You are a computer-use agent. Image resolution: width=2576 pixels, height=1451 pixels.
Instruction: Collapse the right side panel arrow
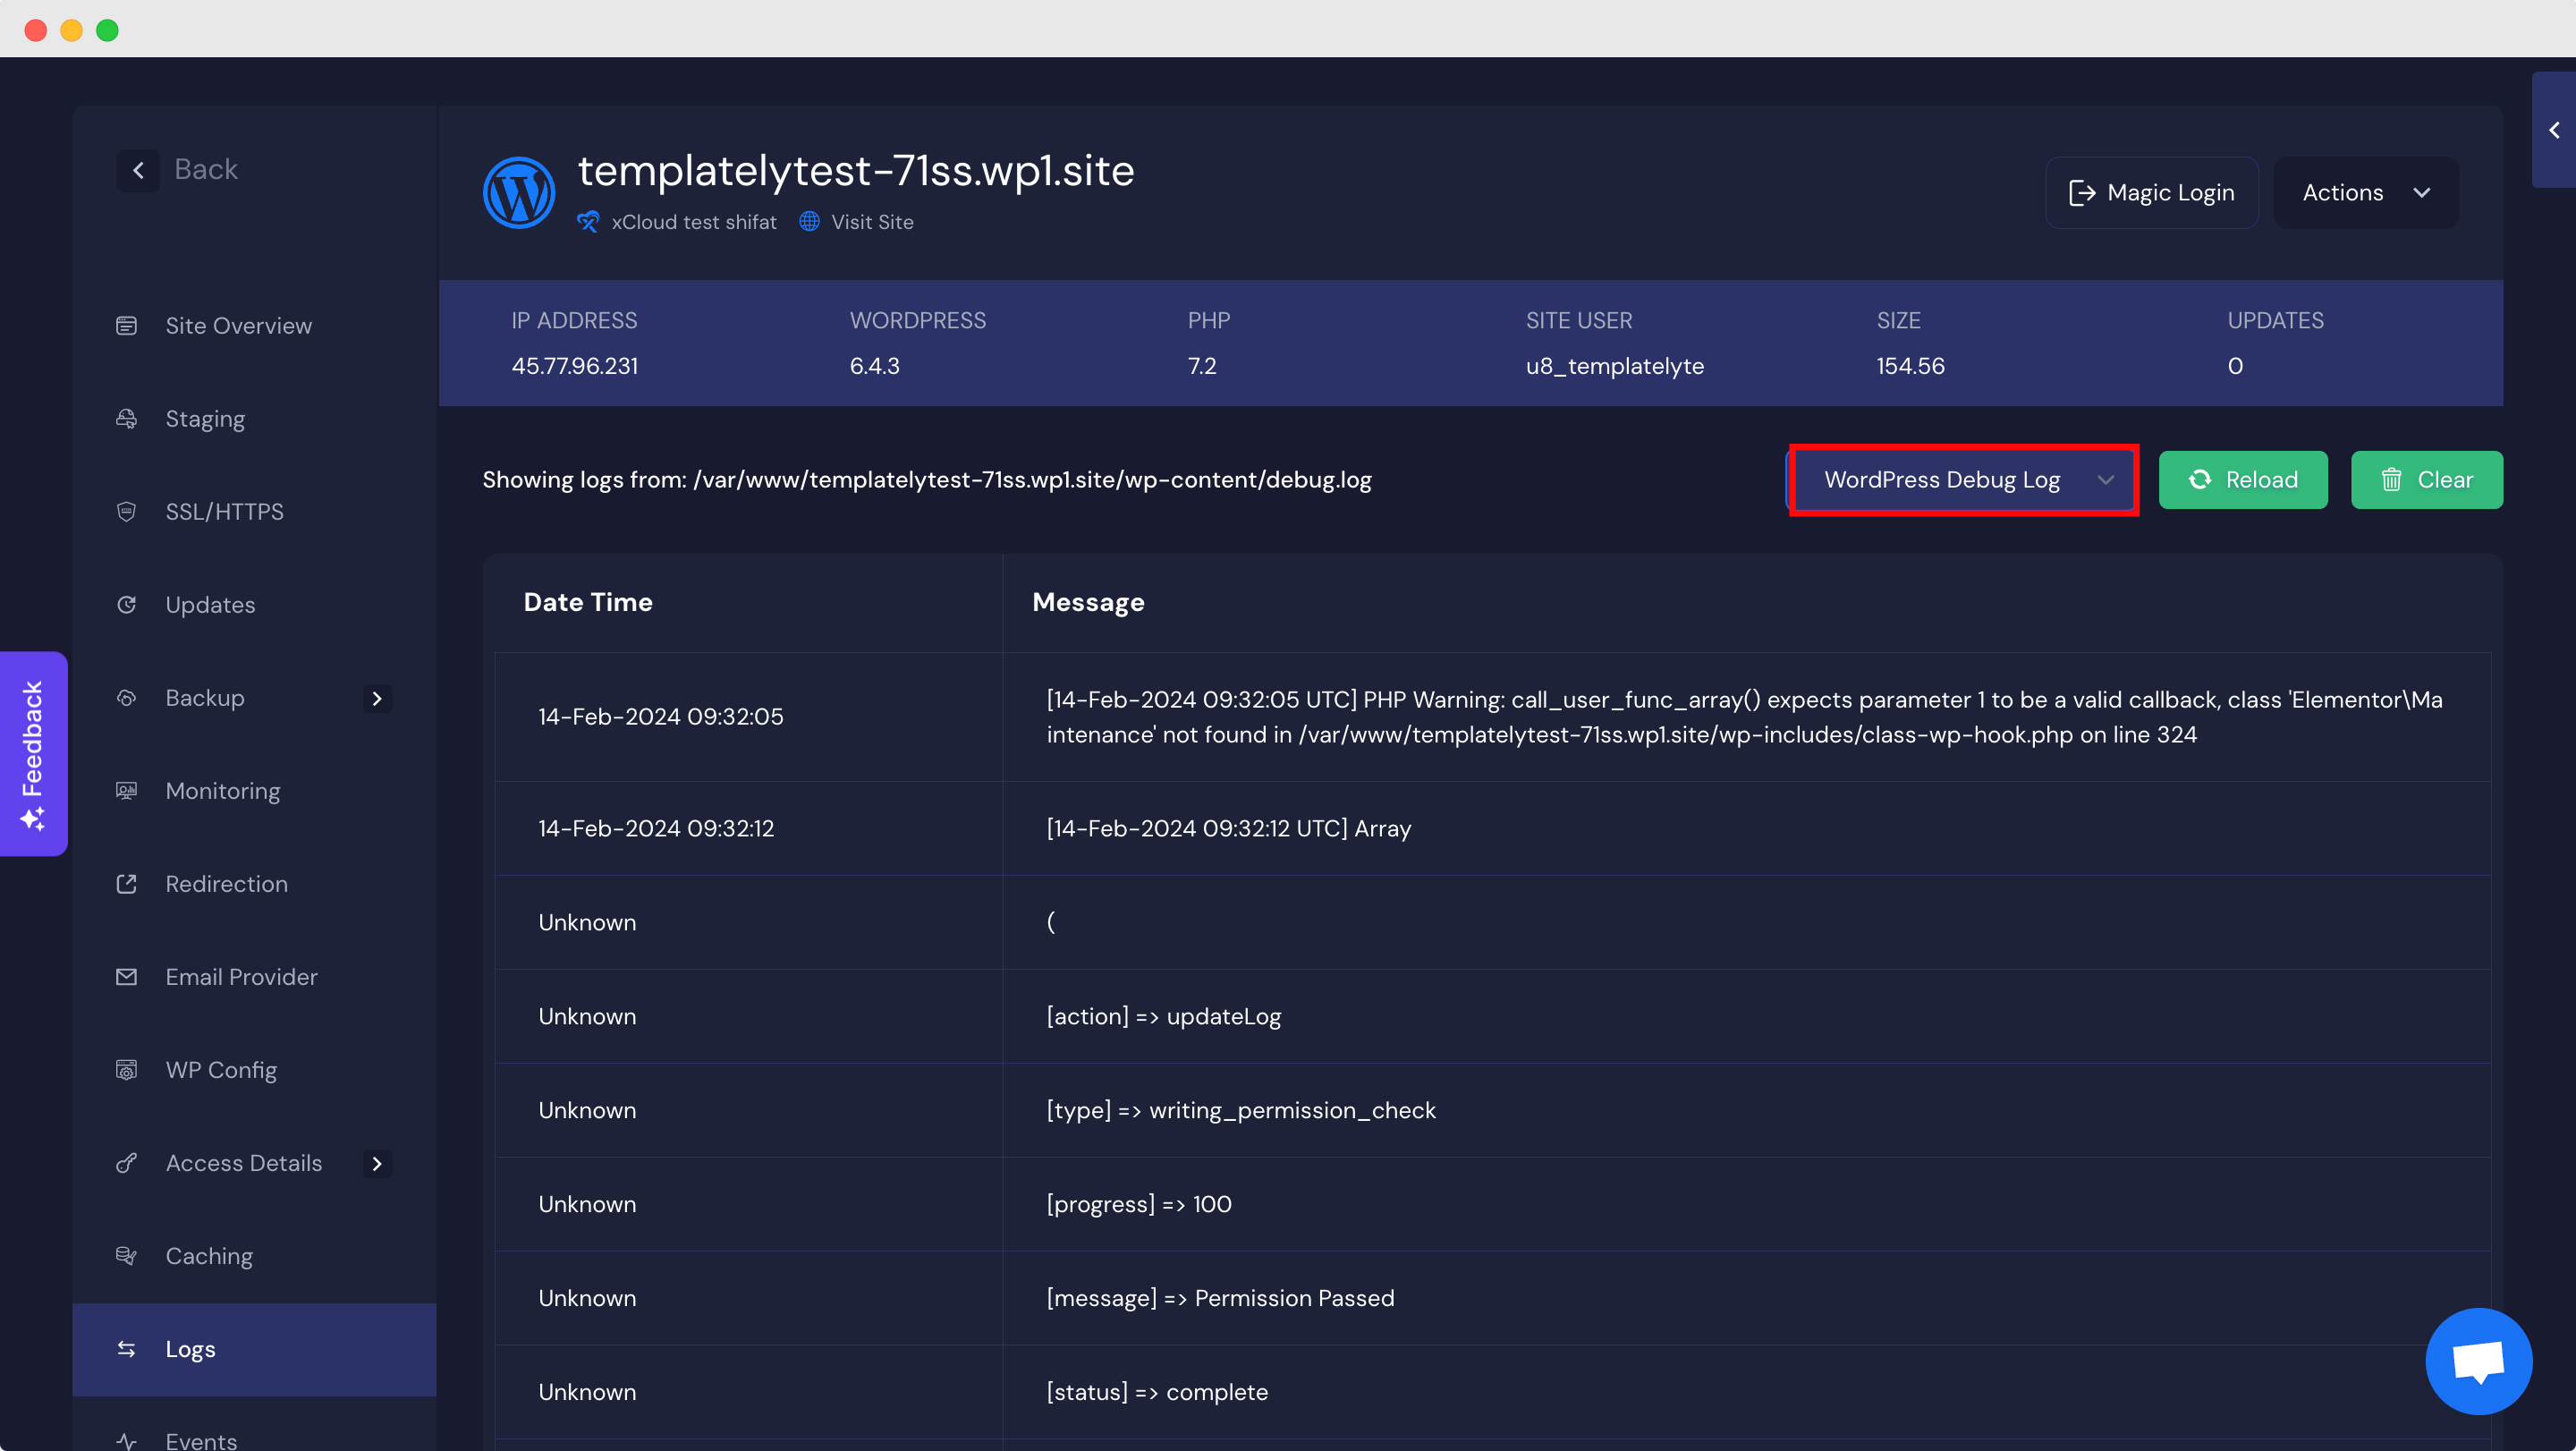[2554, 130]
